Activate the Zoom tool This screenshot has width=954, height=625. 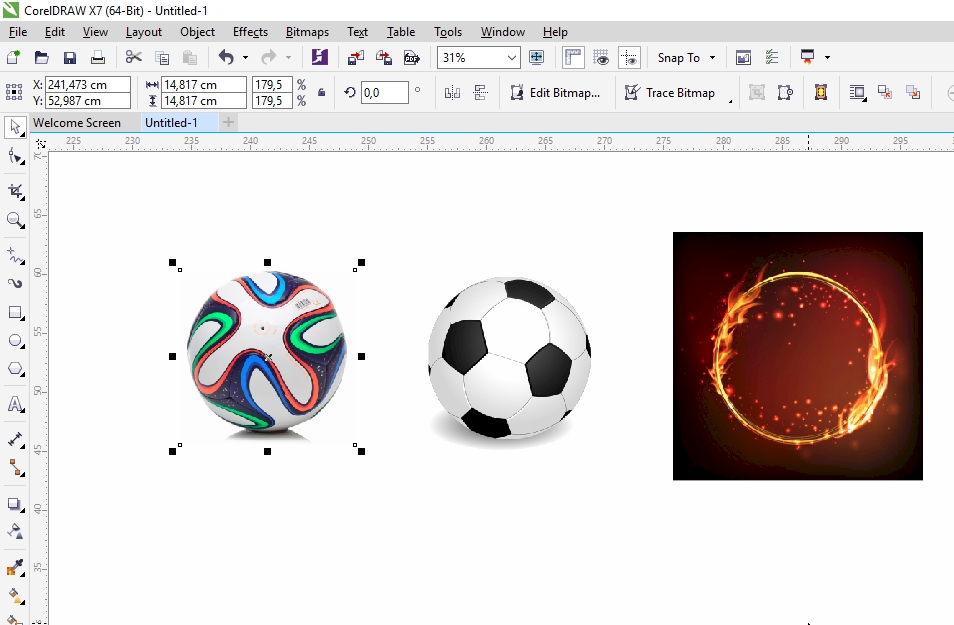[x=14, y=221]
